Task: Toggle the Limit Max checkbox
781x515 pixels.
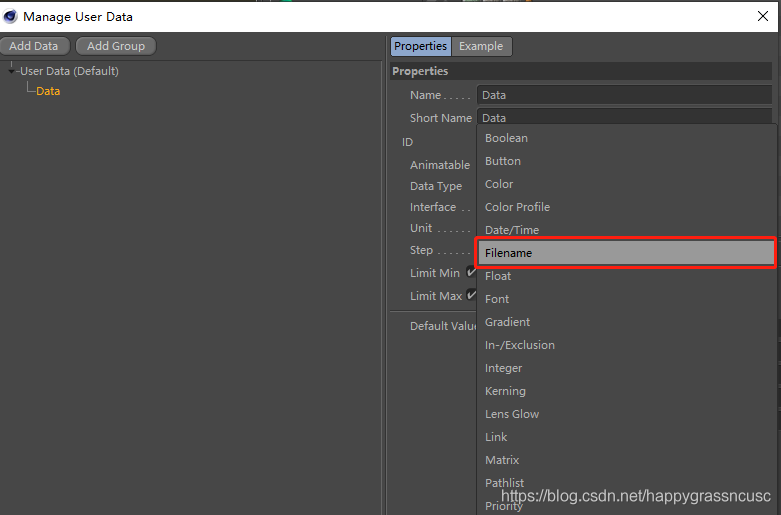Action: click(471, 296)
